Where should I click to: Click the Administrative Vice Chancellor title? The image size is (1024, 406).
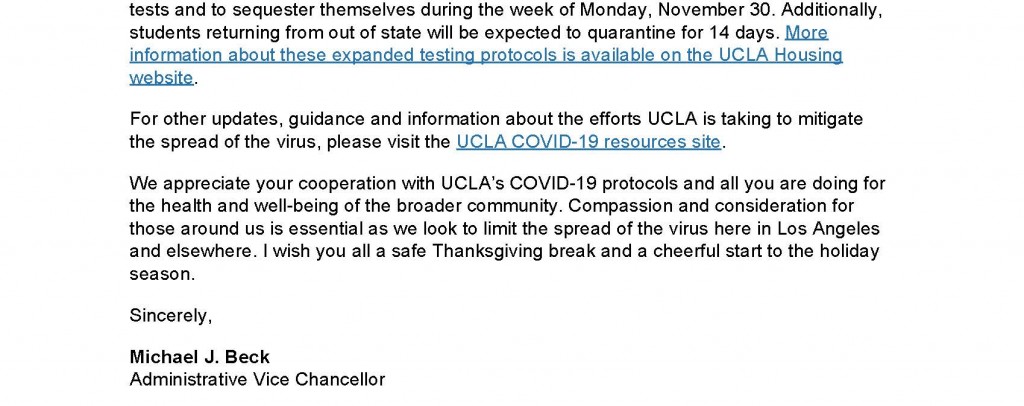(257, 380)
